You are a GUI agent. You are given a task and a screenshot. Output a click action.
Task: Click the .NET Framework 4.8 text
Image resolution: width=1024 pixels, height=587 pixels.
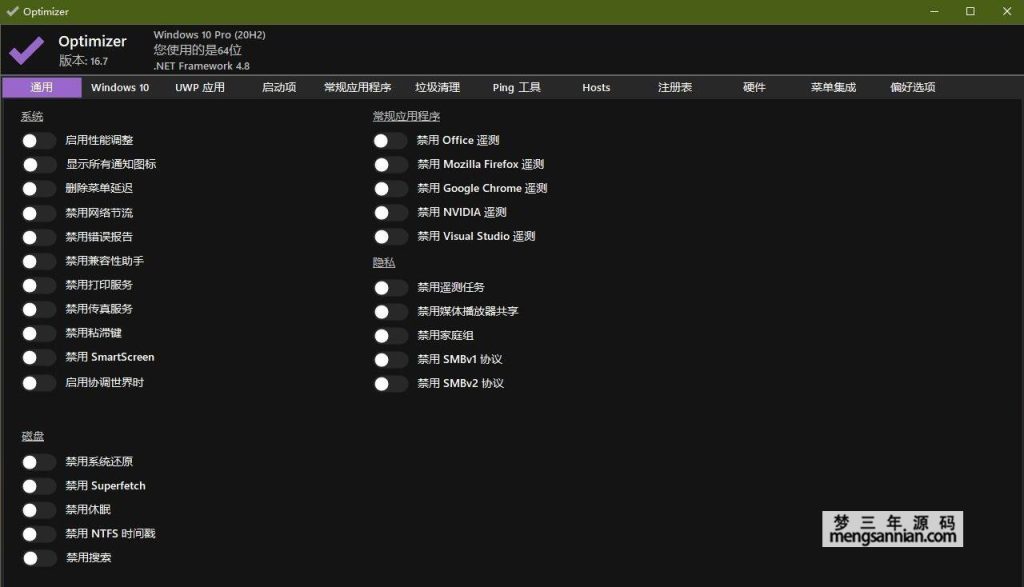point(202,66)
